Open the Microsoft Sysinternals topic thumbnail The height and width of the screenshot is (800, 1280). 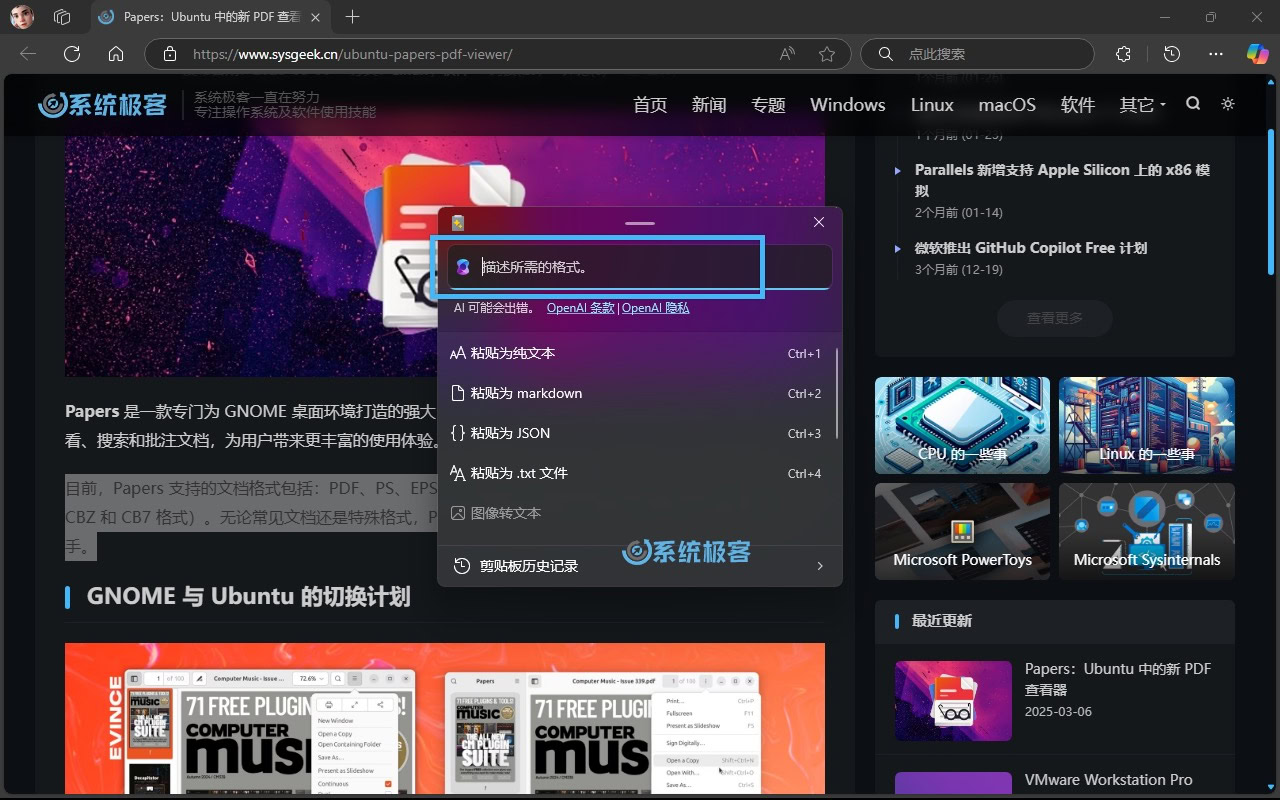tap(1147, 531)
